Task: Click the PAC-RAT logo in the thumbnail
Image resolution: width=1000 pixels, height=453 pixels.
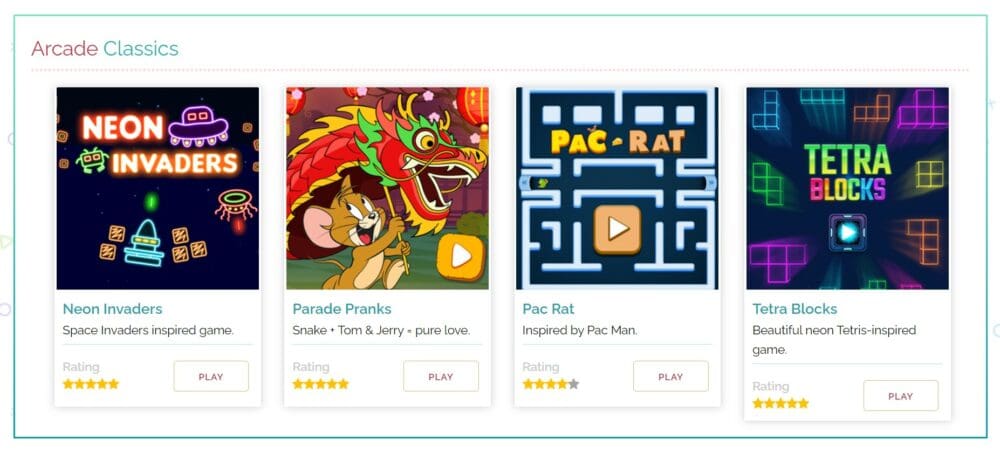Action: 617,142
